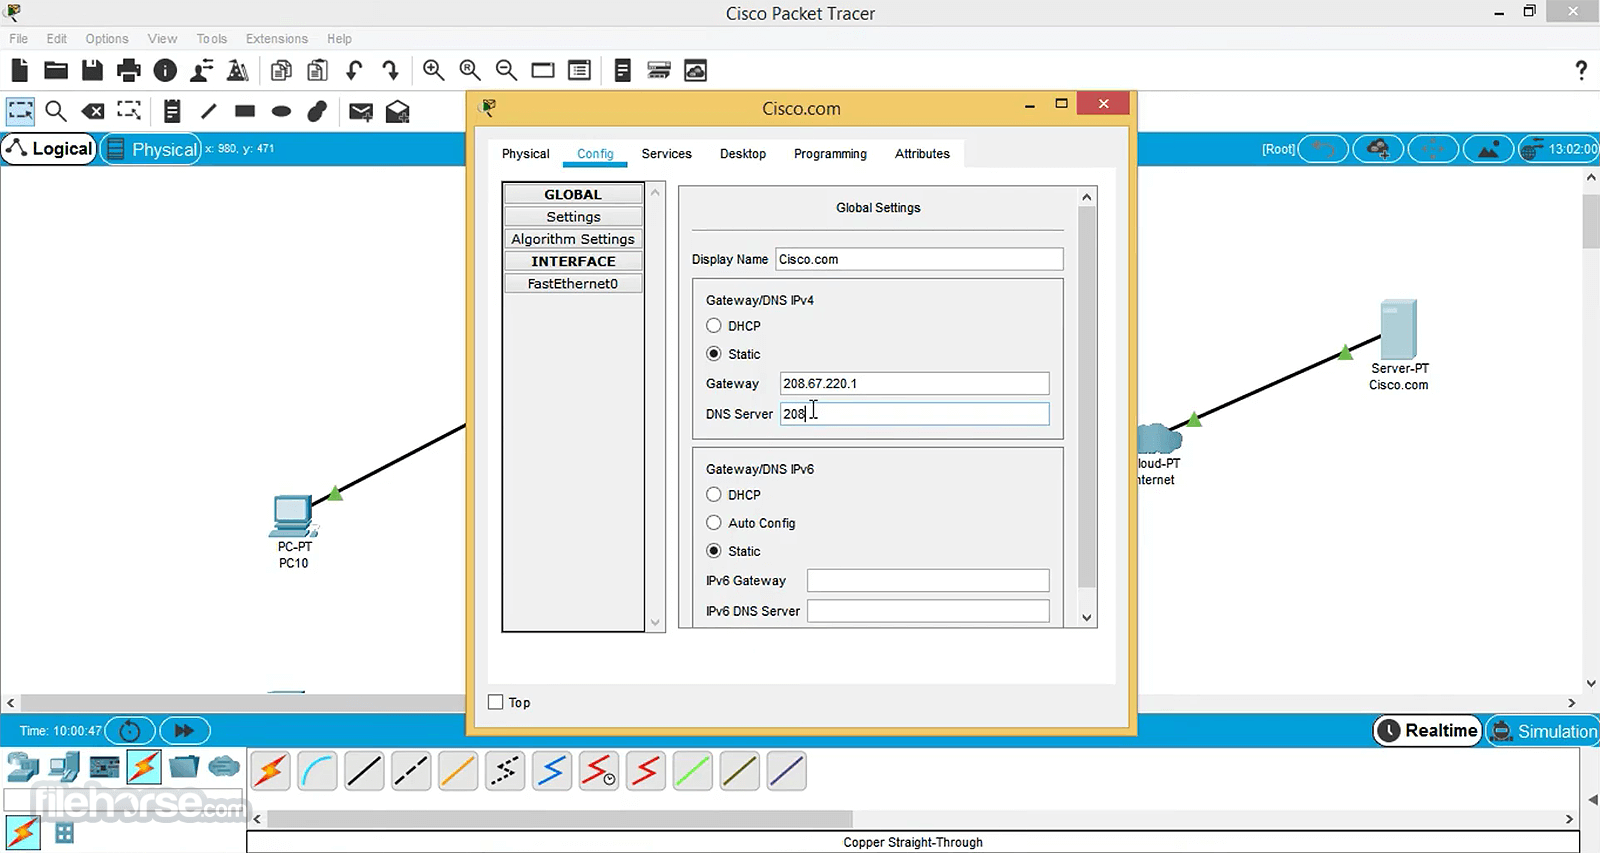The image size is (1600, 853).
Task: Click the Add Simple PDU envelope icon
Action: 360,111
